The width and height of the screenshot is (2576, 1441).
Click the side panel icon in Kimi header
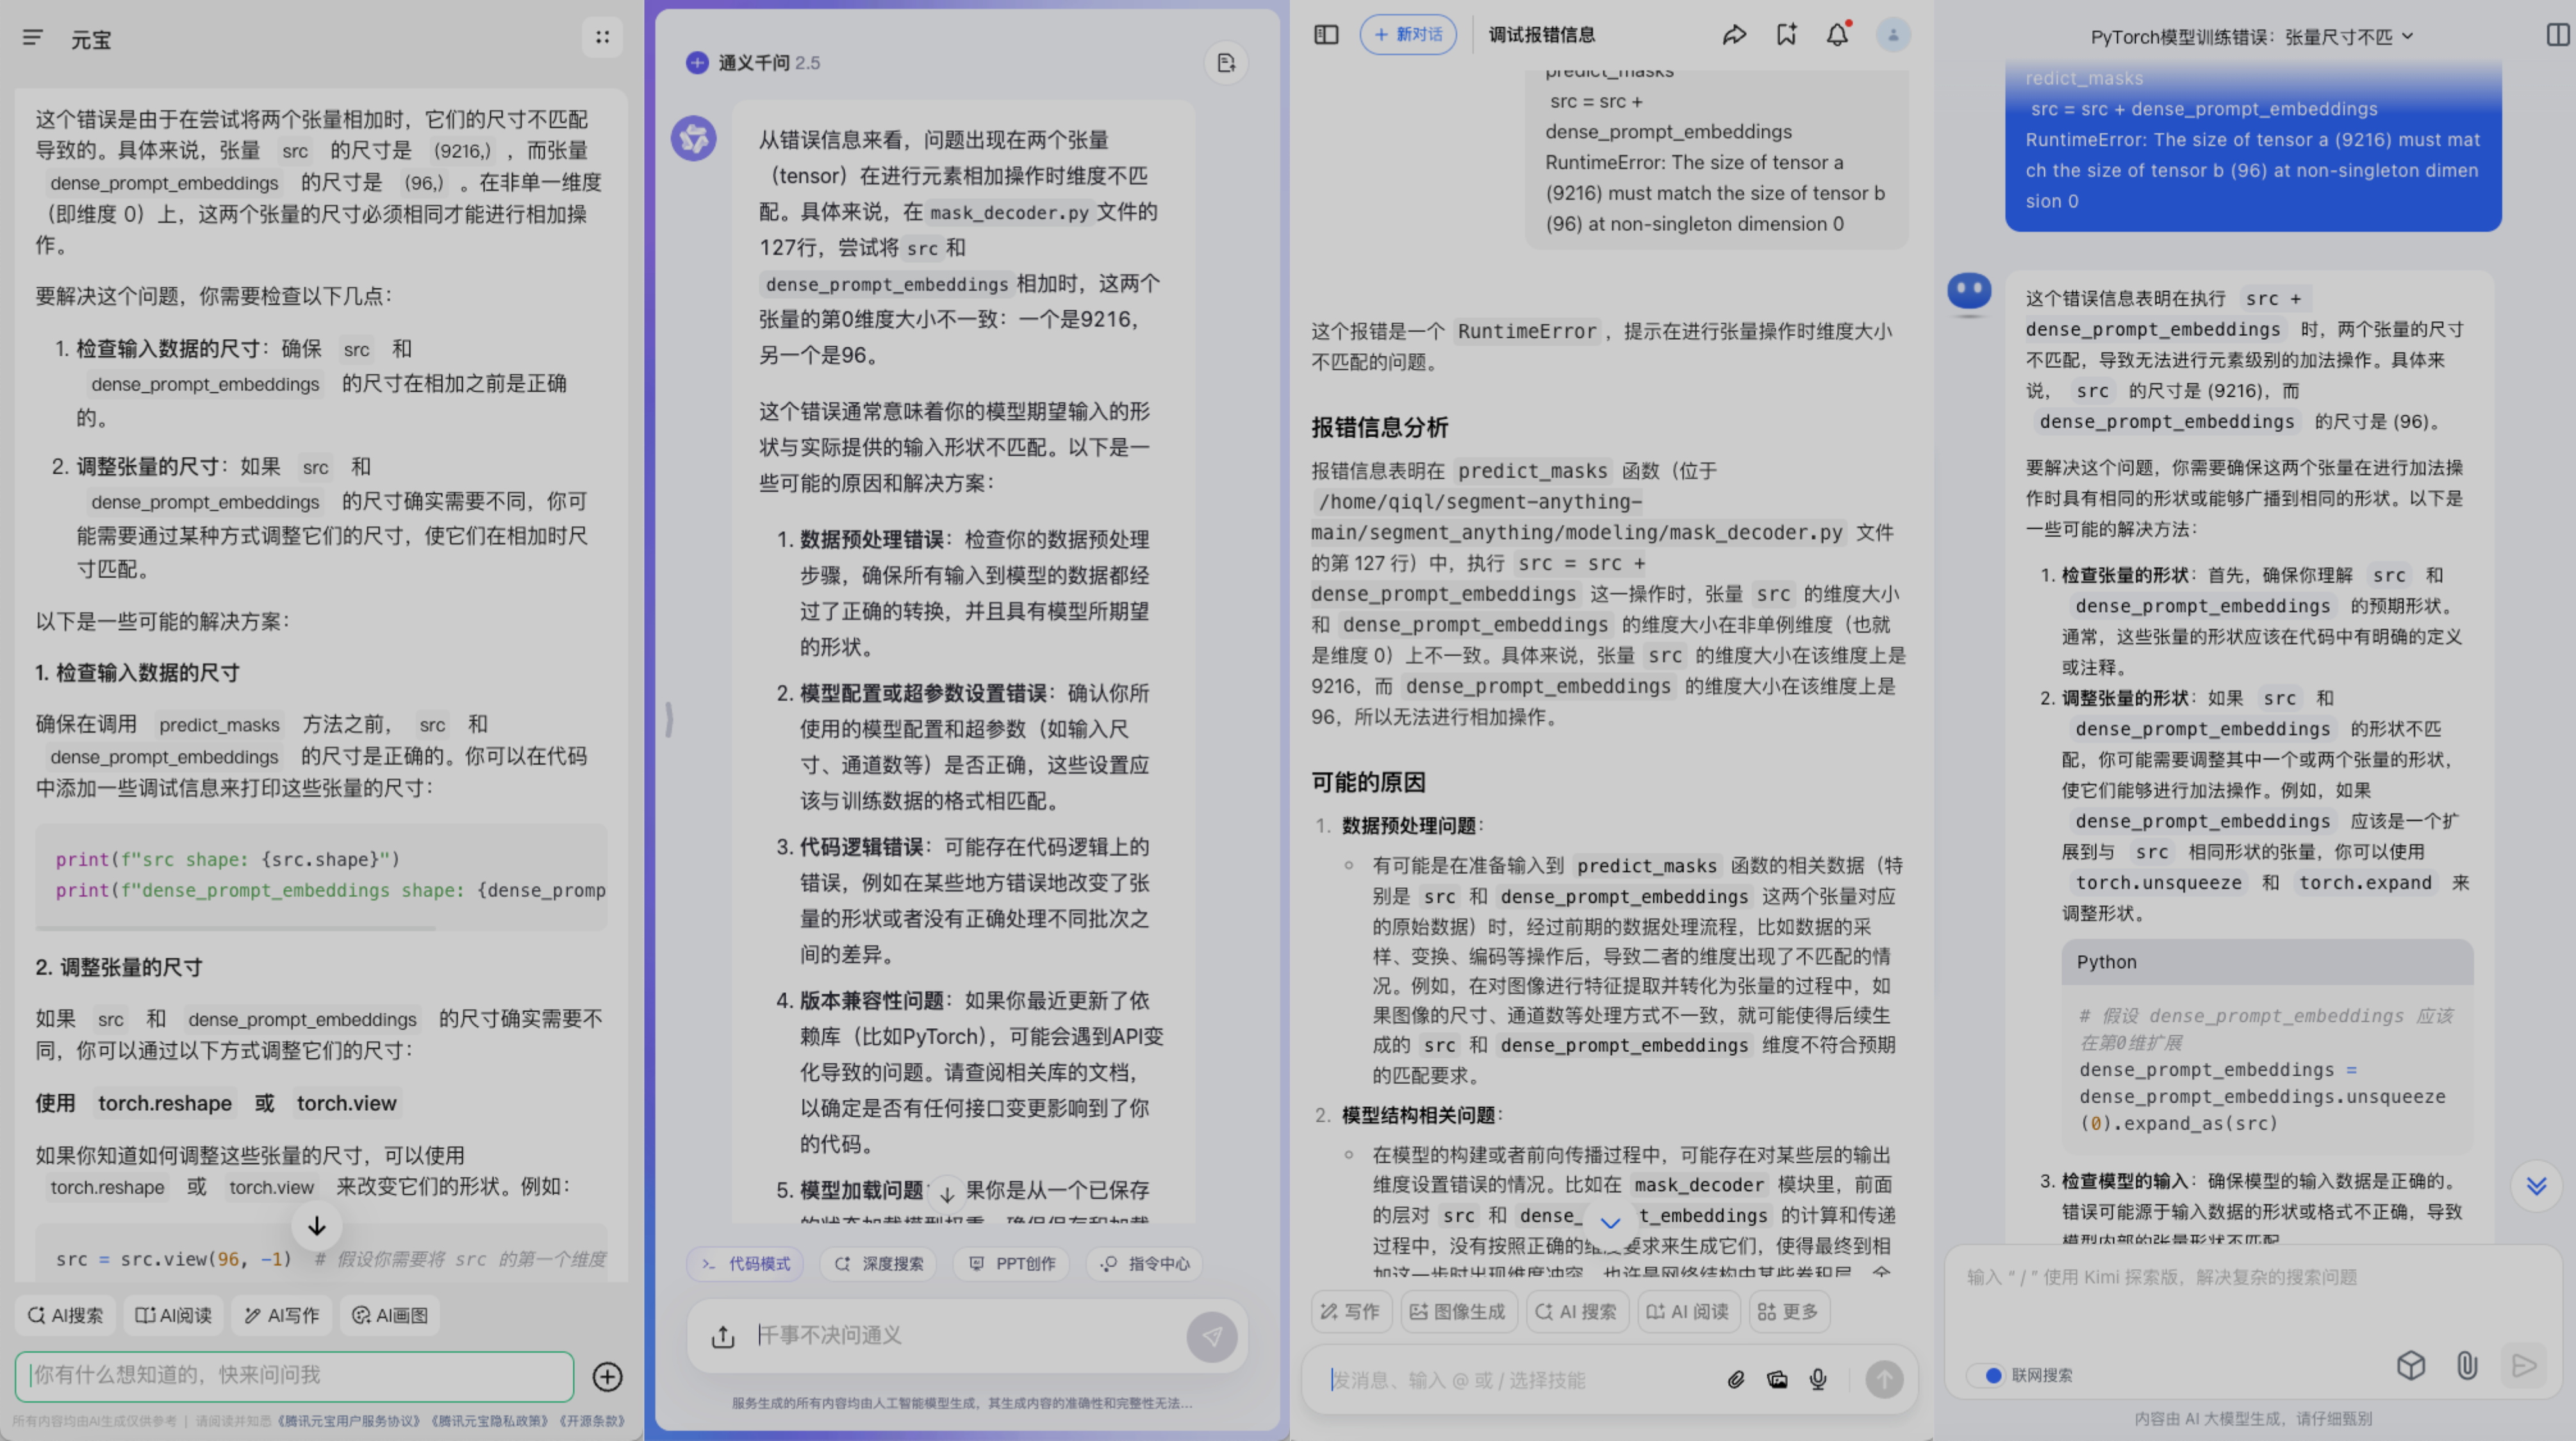pos(2558,35)
